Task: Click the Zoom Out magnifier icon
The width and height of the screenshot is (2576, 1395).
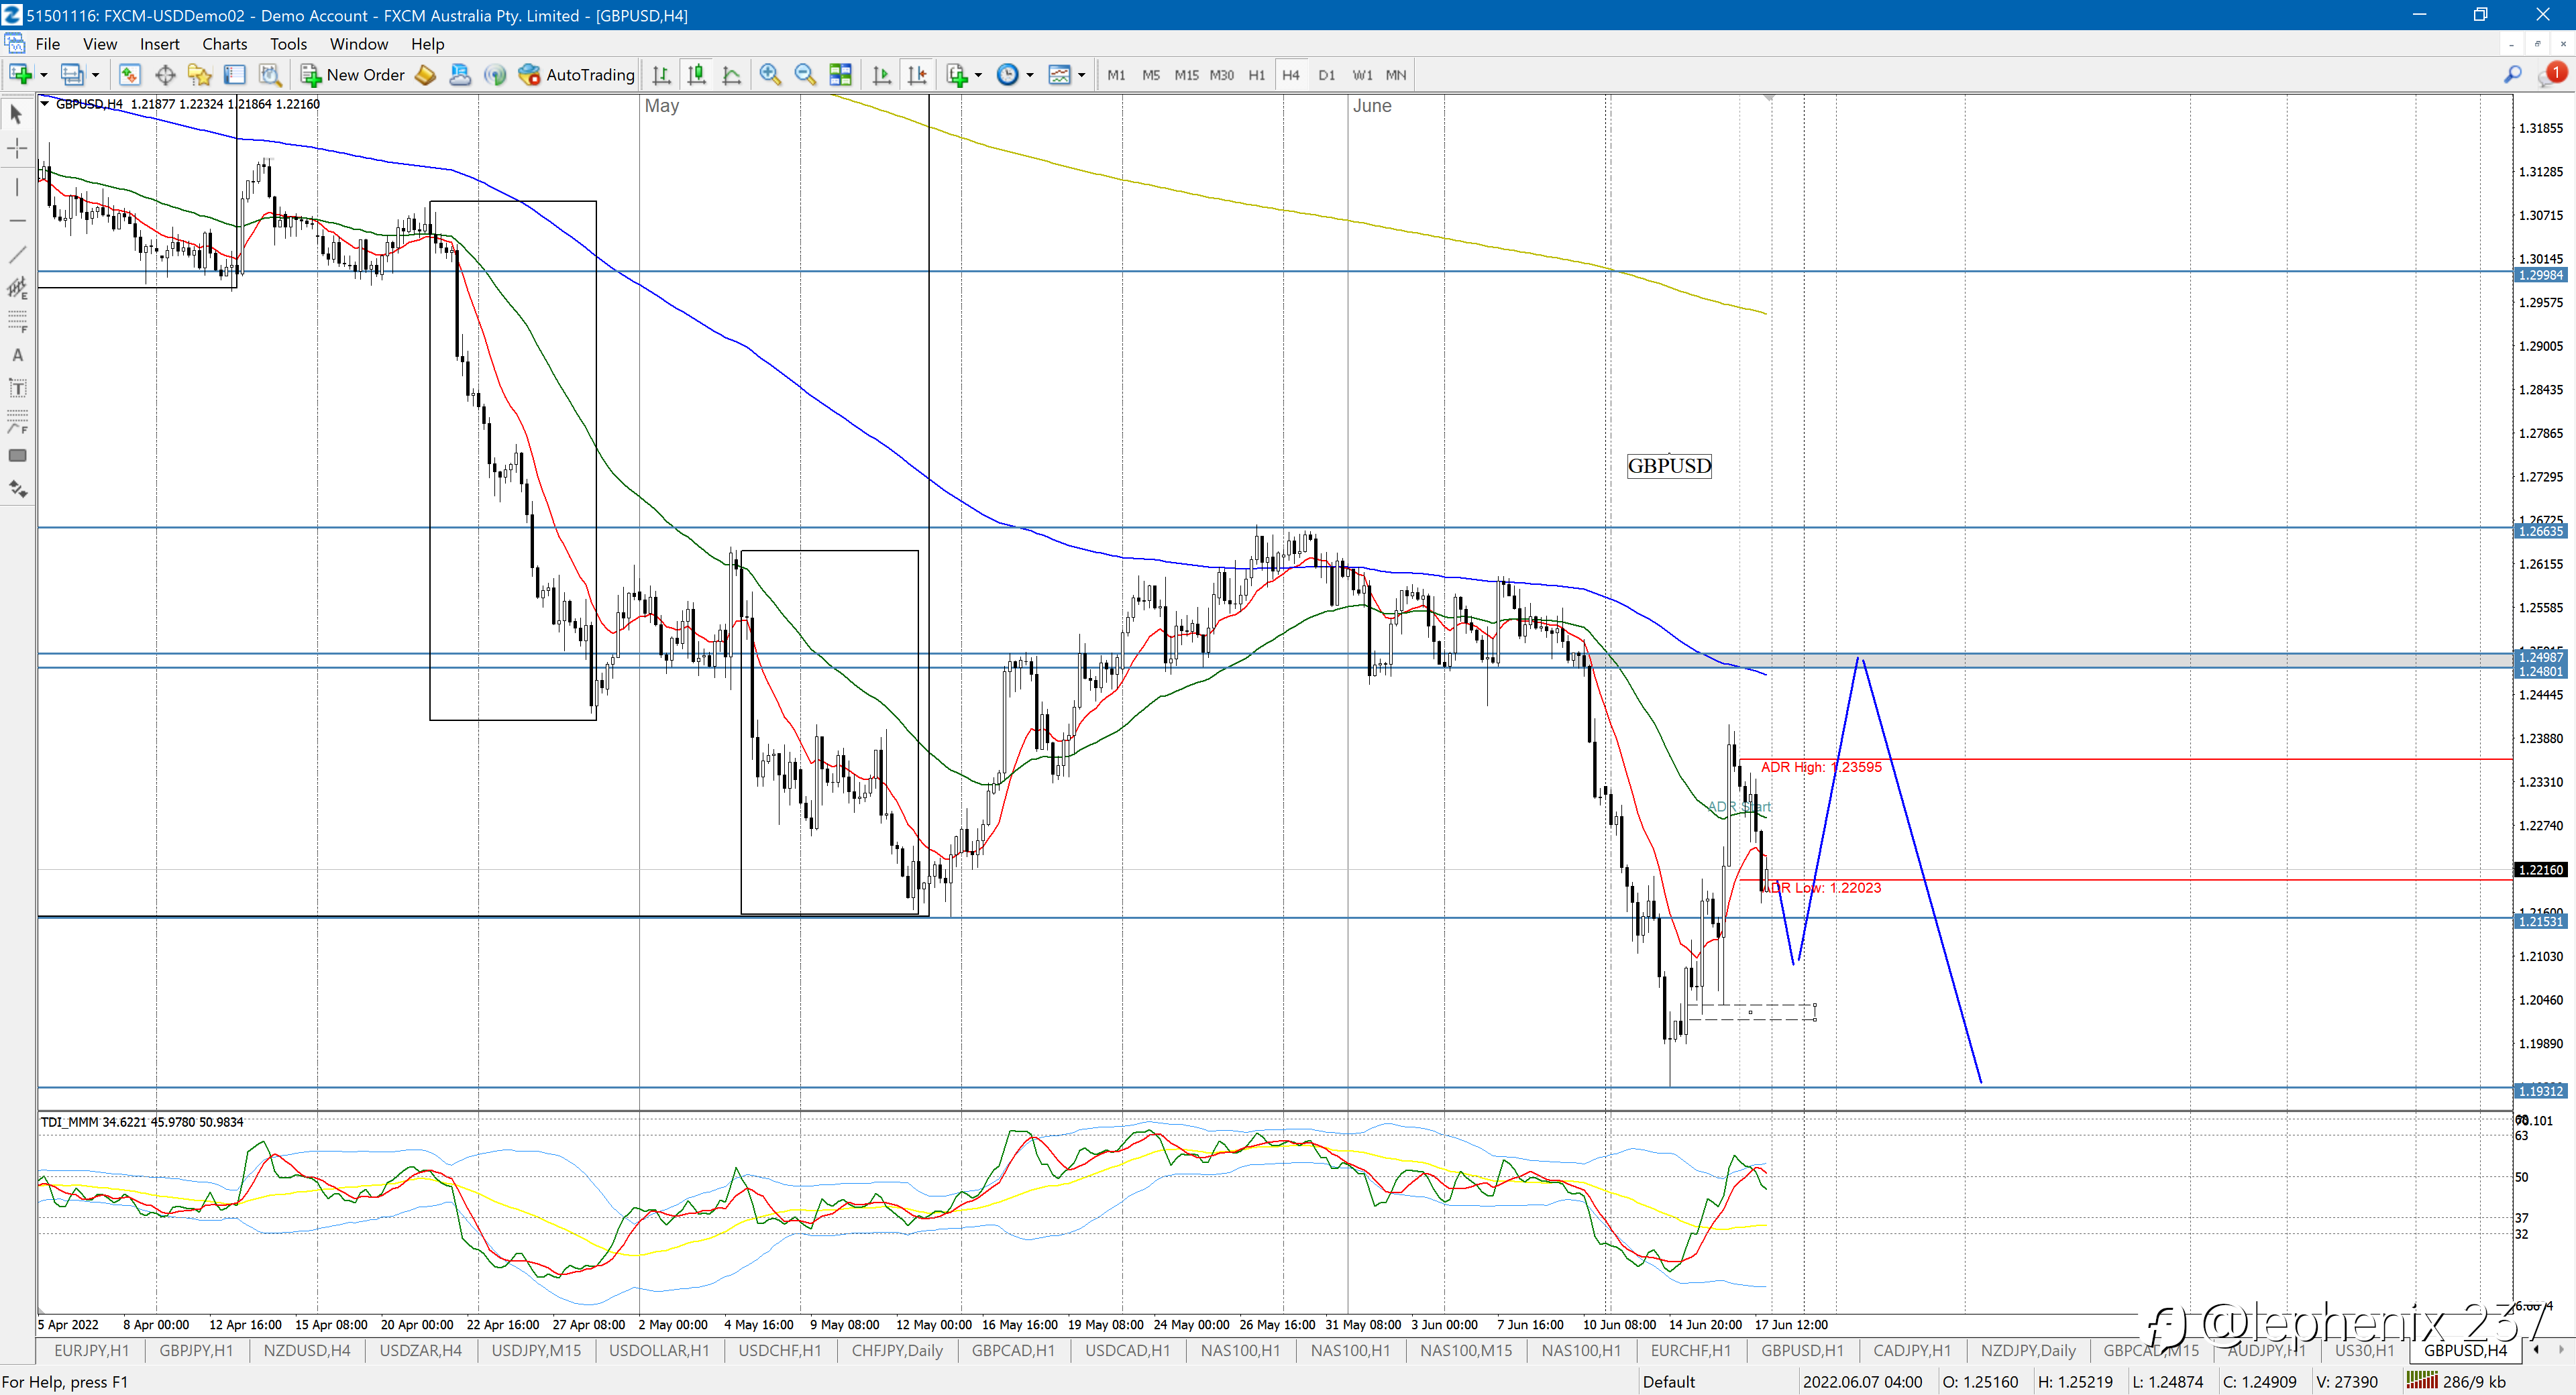Action: [804, 75]
